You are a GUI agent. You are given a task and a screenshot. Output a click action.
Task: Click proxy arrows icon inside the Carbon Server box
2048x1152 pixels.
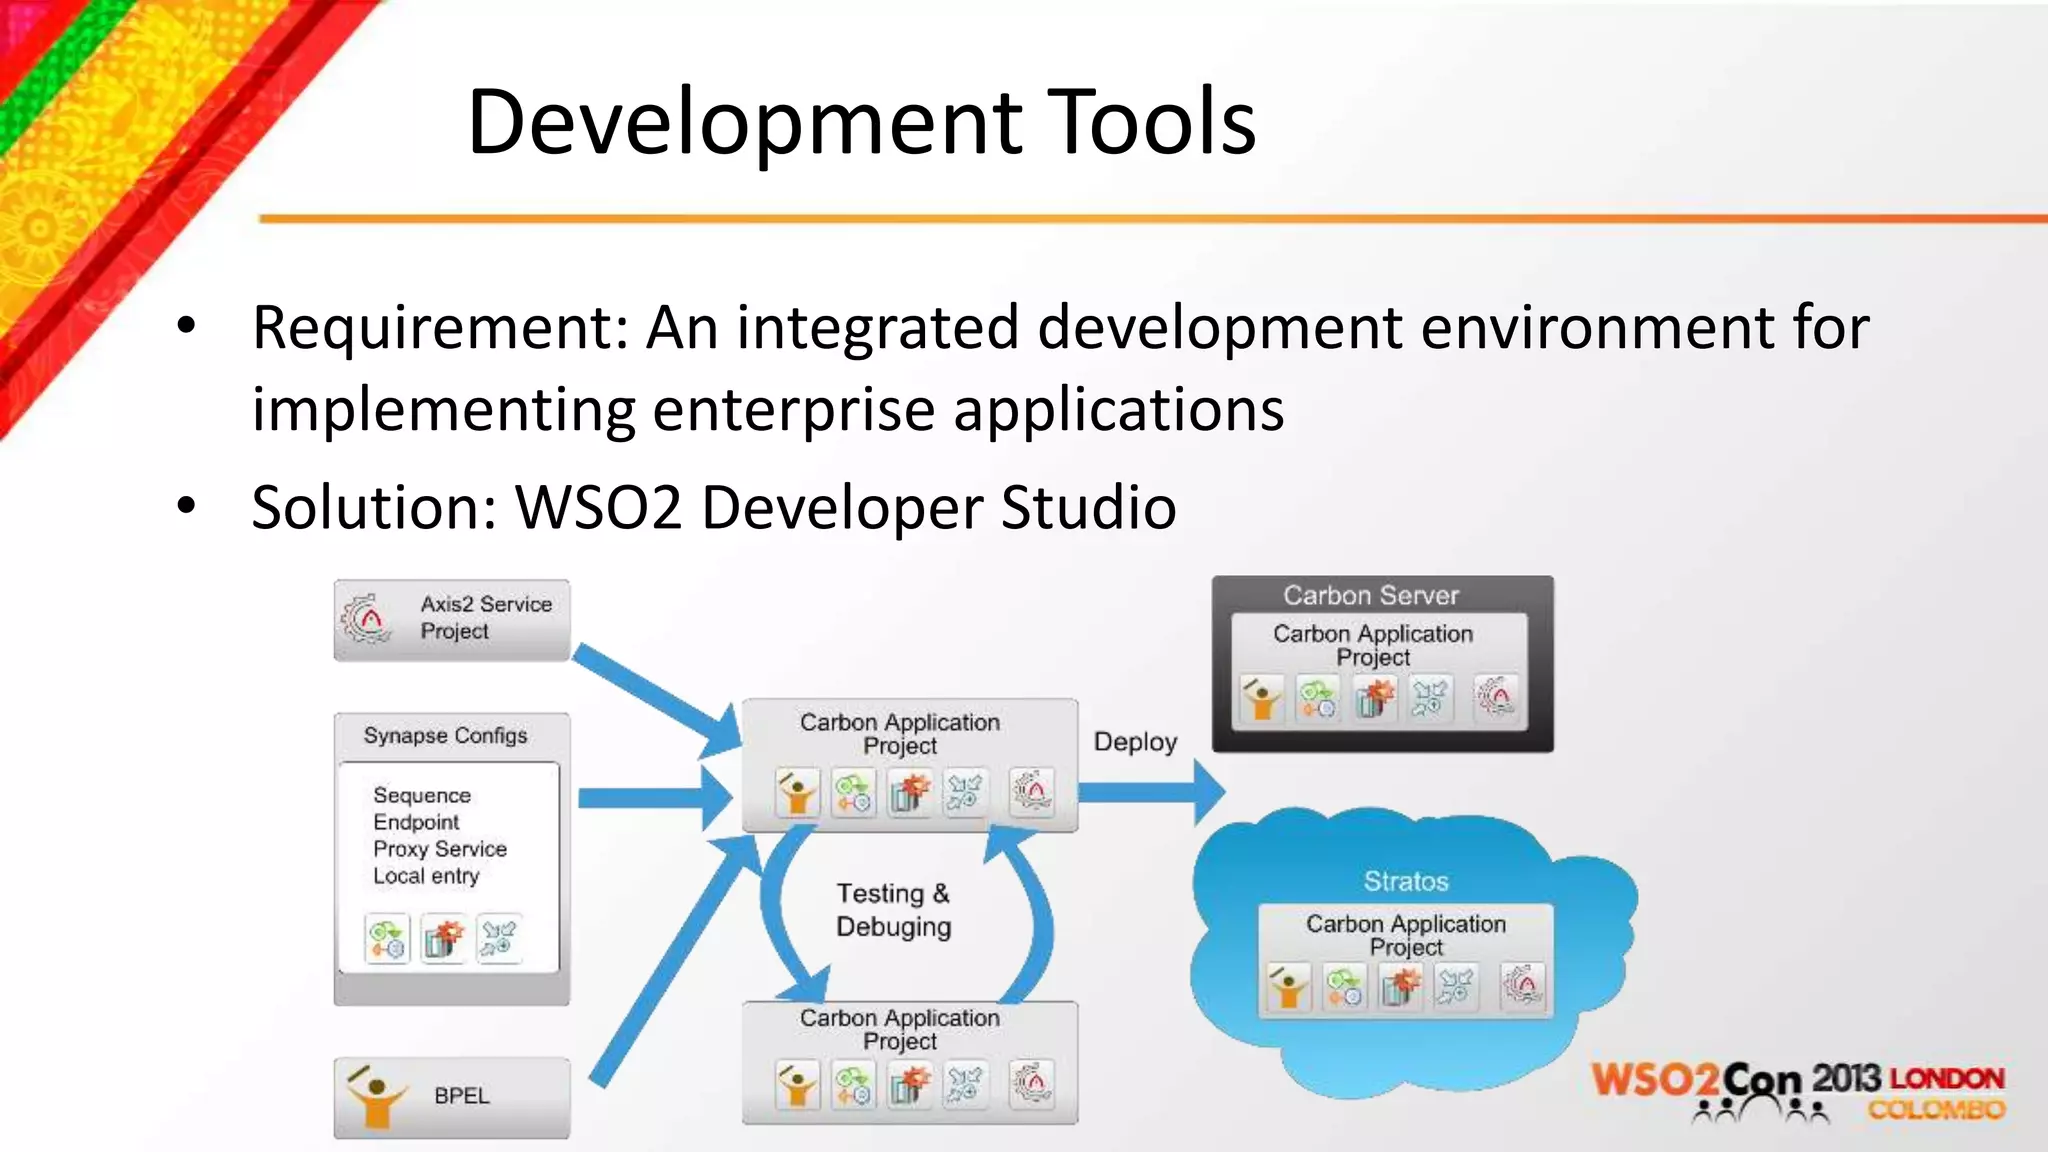(x=1430, y=698)
